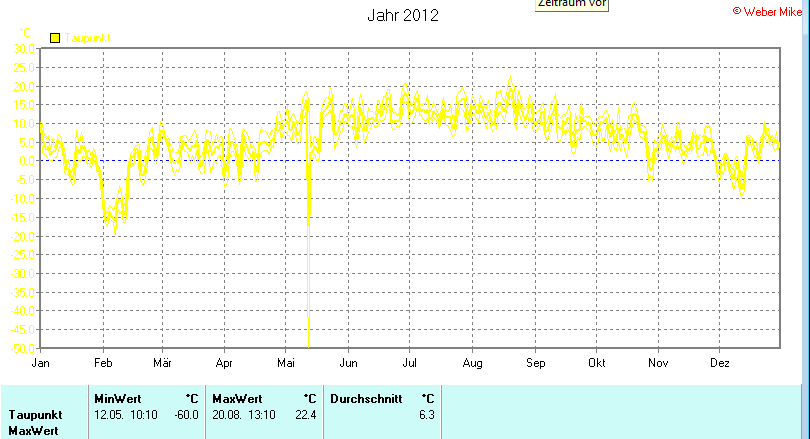
Task: Click the MaxWert row label
Action: click(x=33, y=431)
